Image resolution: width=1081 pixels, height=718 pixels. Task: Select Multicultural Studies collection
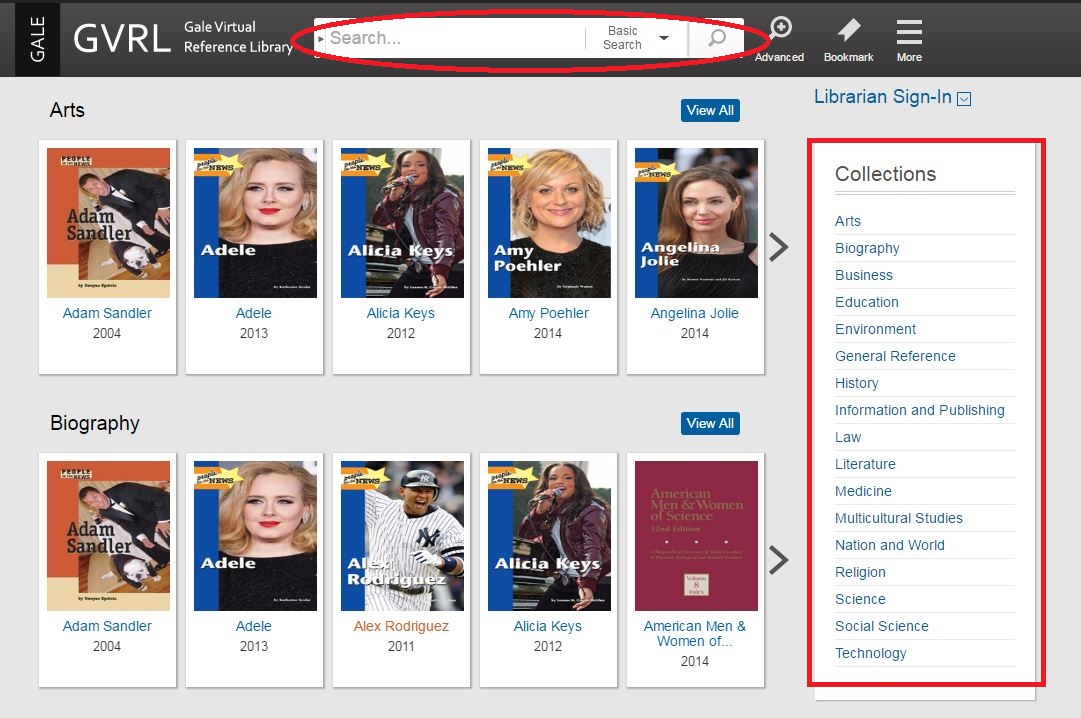pyautogui.click(x=898, y=518)
